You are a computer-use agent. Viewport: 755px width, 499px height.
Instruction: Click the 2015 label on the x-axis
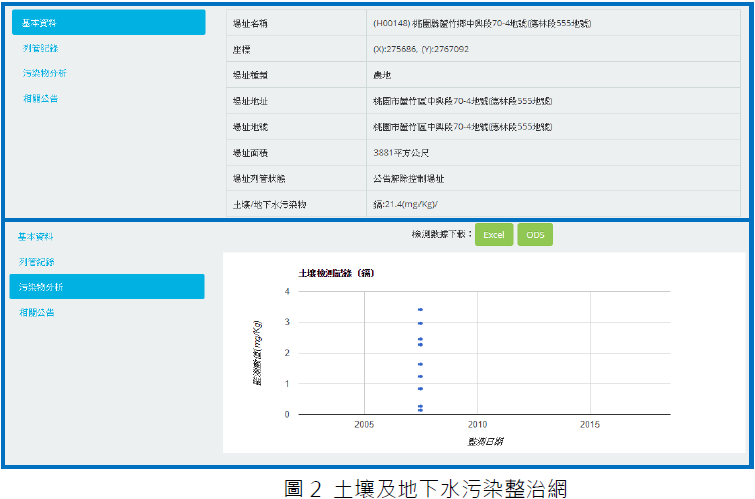click(x=590, y=424)
